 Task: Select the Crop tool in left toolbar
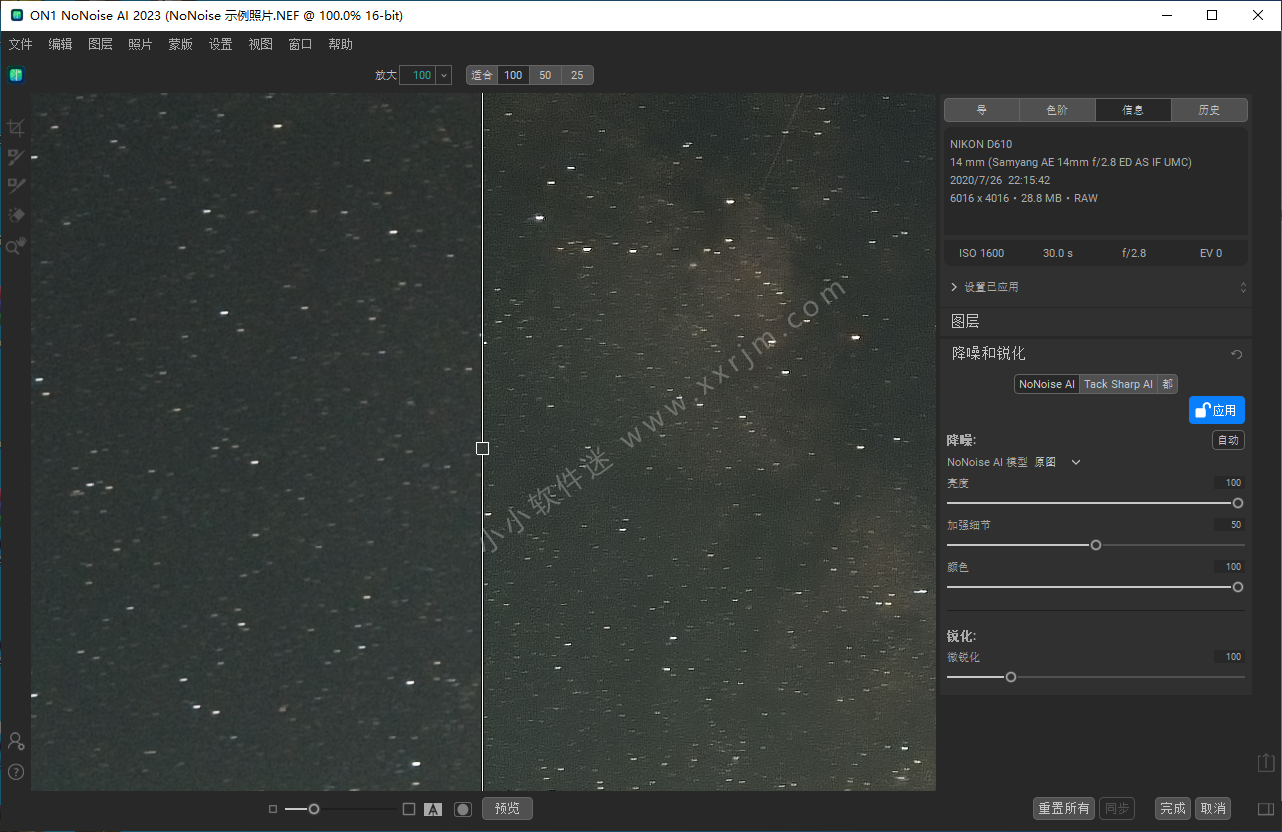[x=15, y=127]
